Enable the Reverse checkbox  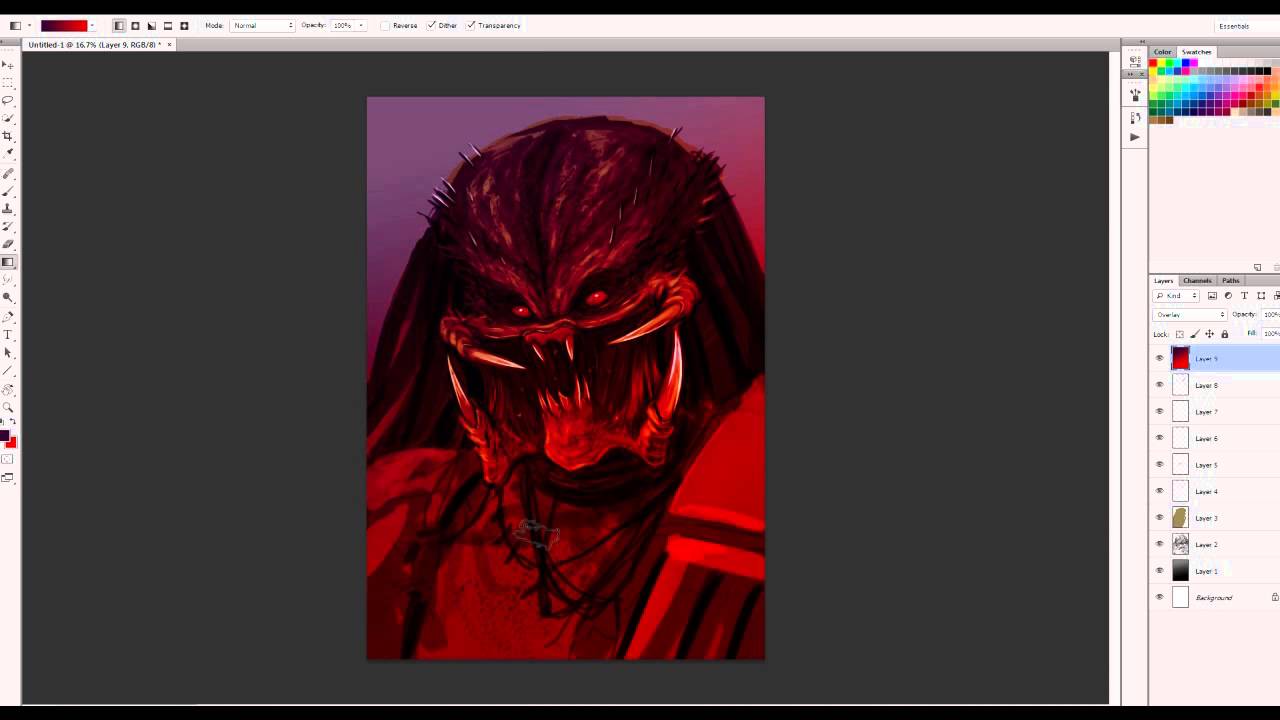click(385, 25)
